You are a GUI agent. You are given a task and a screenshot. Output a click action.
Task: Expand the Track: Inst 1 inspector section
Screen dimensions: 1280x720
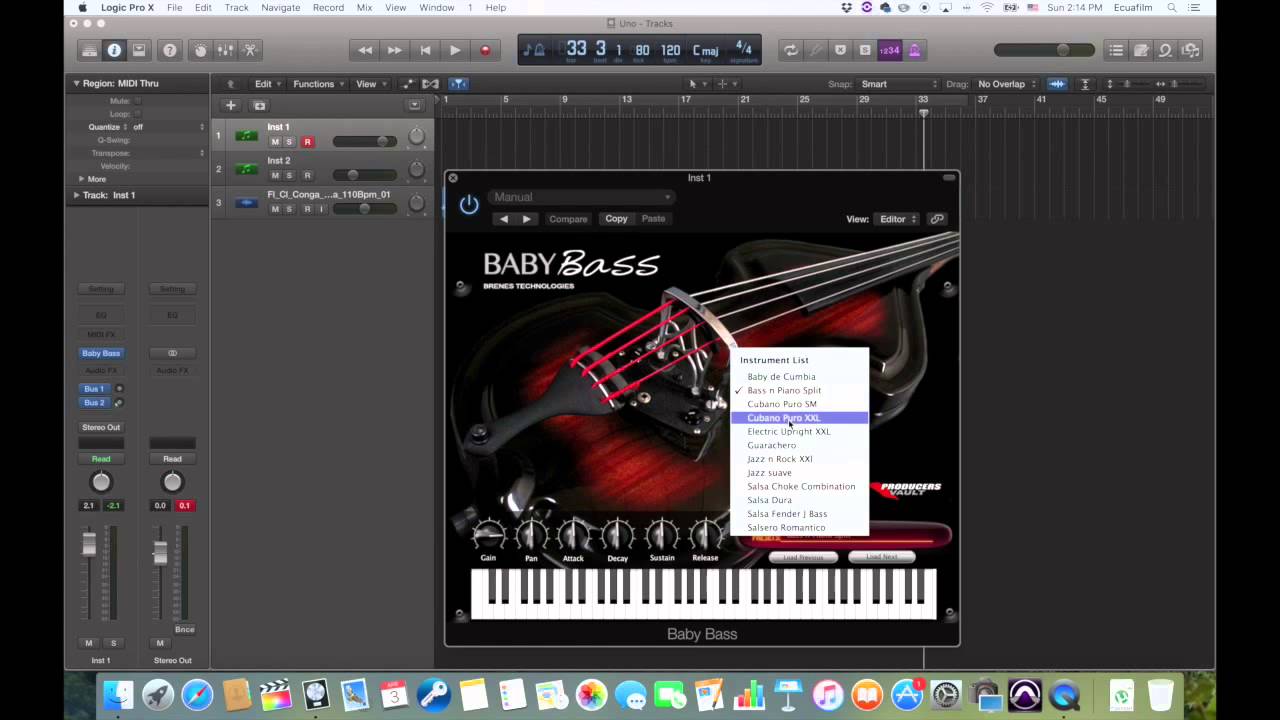click(x=76, y=195)
